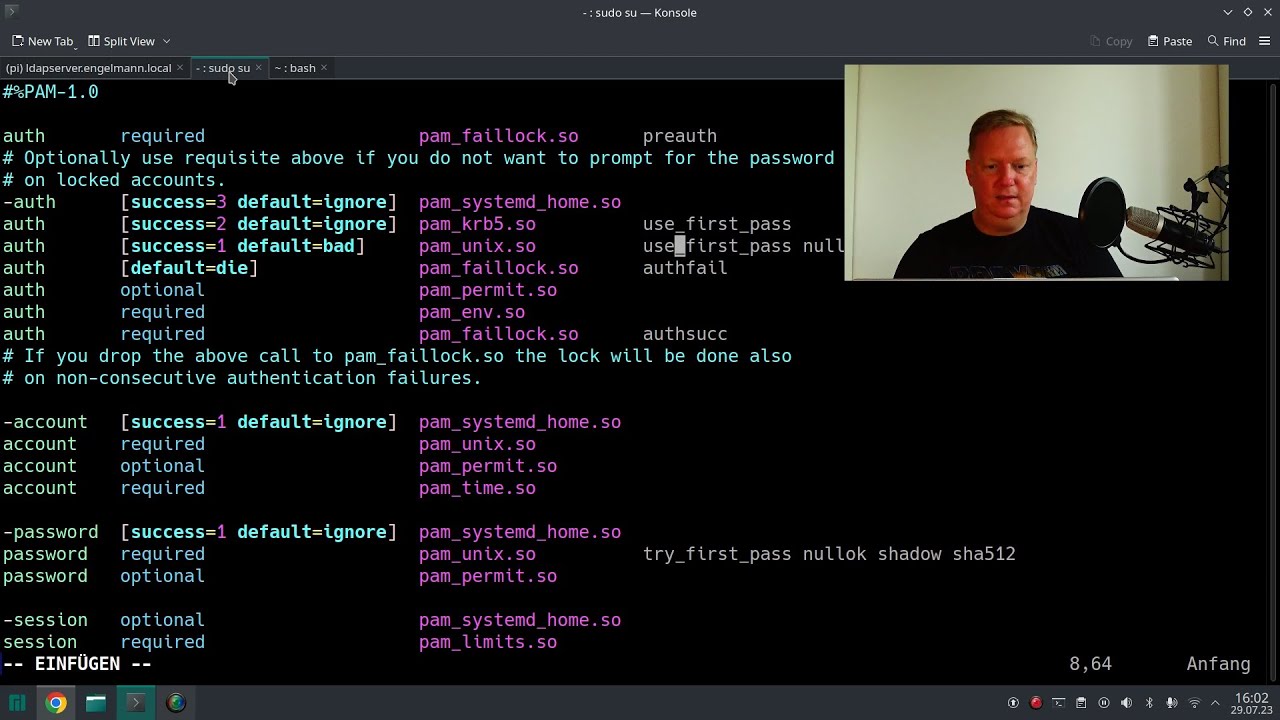Click the media pause tray icon

coord(1104,703)
